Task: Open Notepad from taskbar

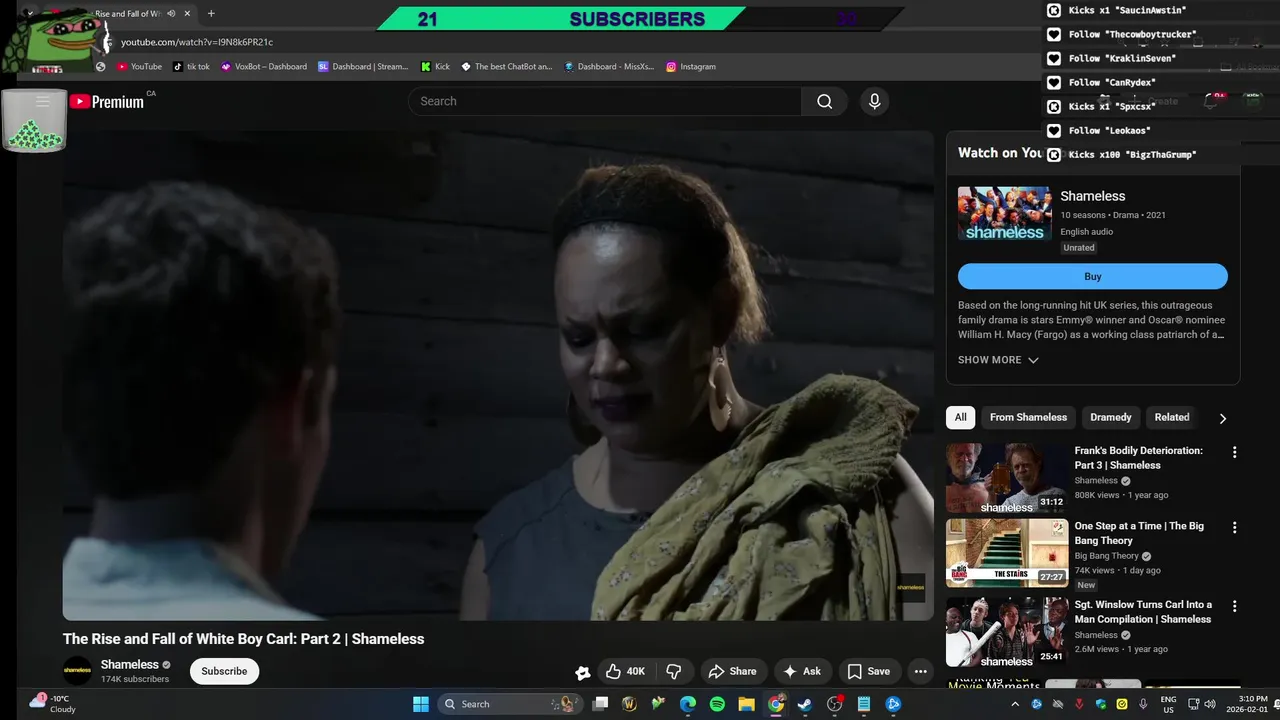Action: tap(864, 704)
